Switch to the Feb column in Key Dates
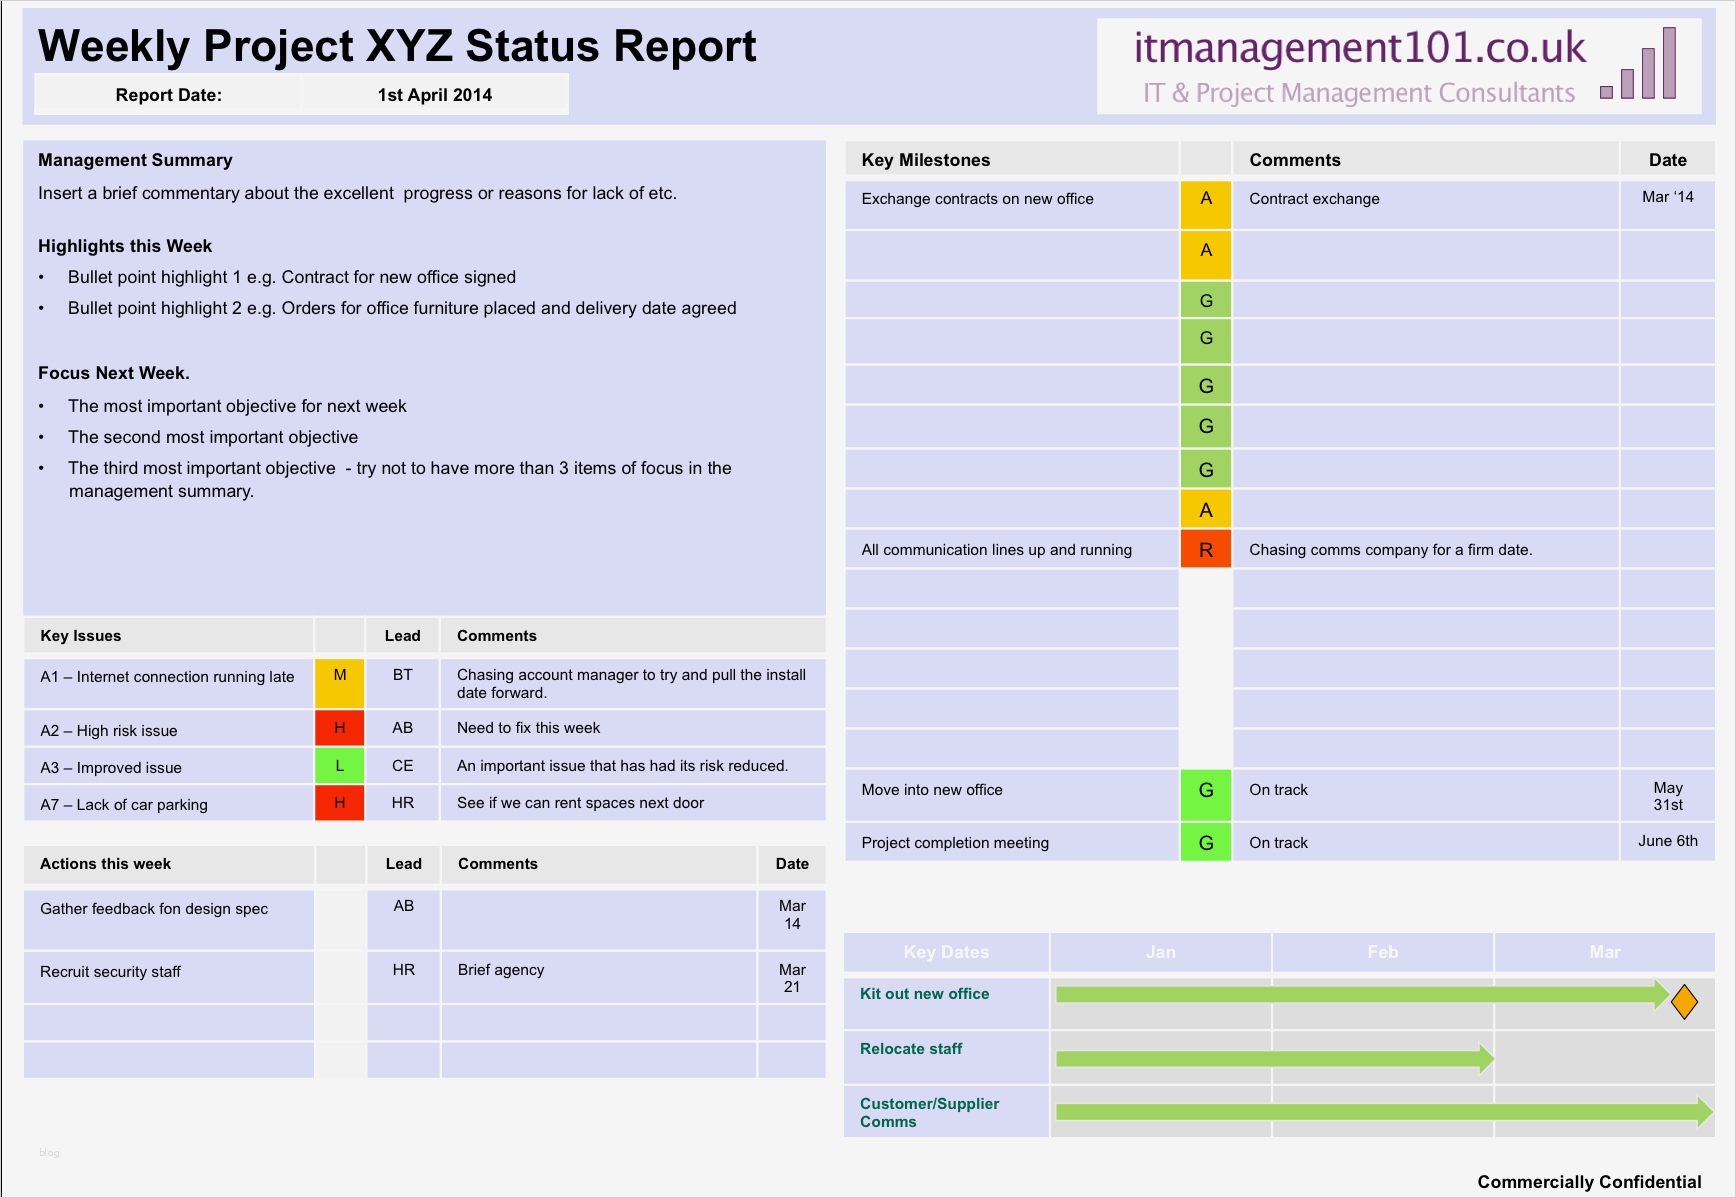This screenshot has height=1198, width=1736. click(1382, 952)
